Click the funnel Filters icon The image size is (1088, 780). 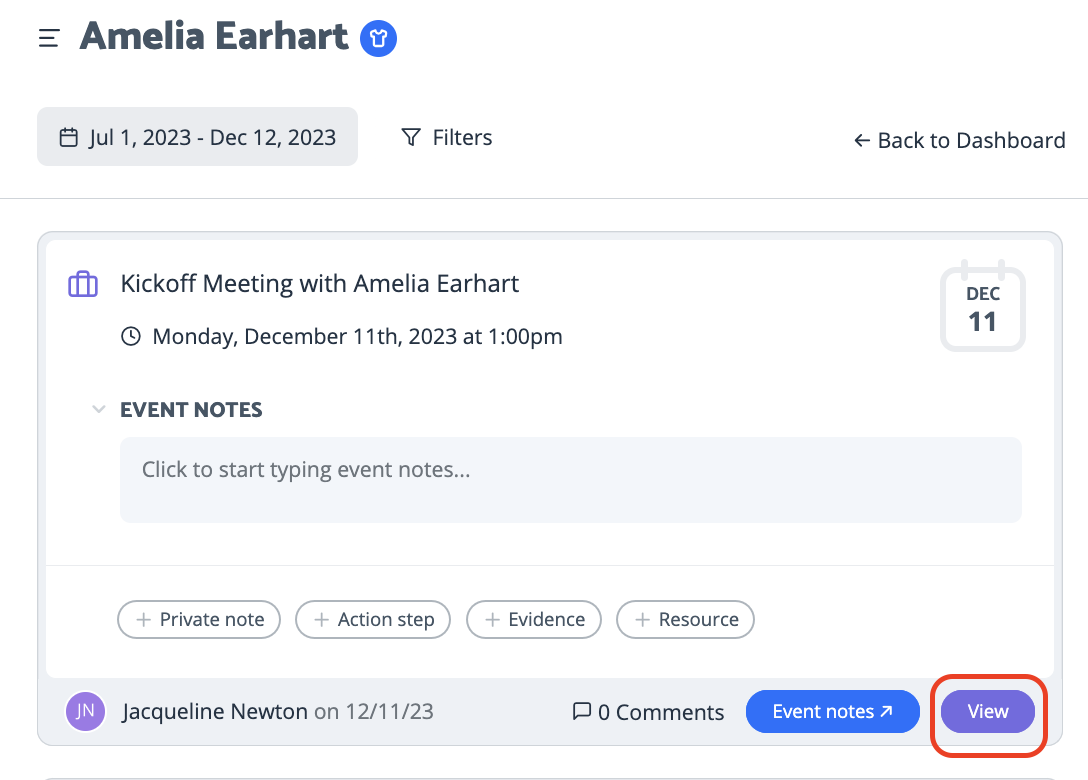click(411, 137)
